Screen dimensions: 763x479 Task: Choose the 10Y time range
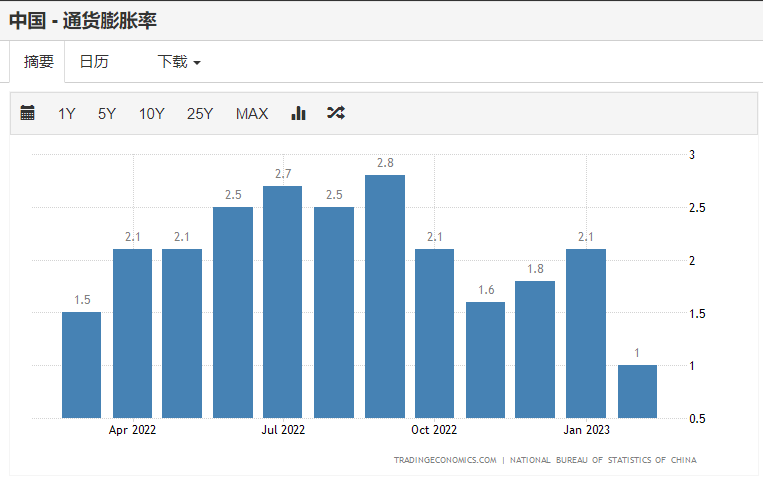pyautogui.click(x=152, y=113)
